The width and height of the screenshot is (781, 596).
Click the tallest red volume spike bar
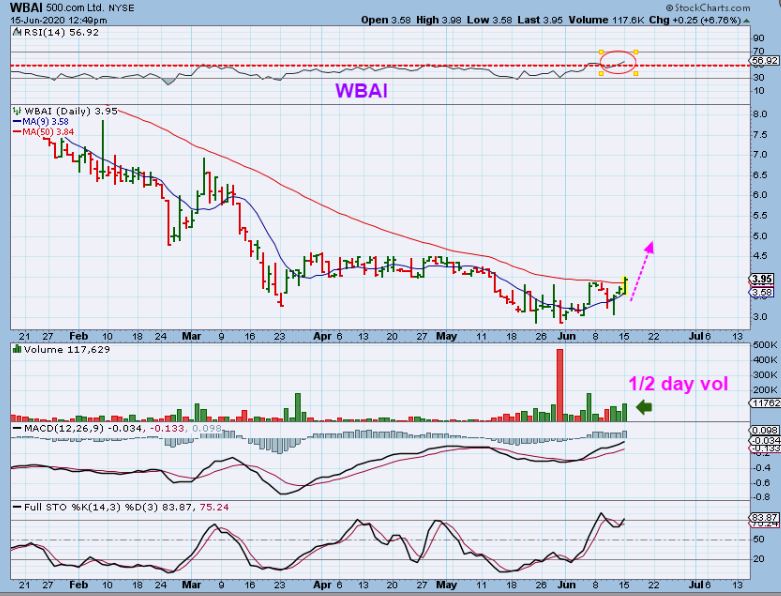click(559, 385)
